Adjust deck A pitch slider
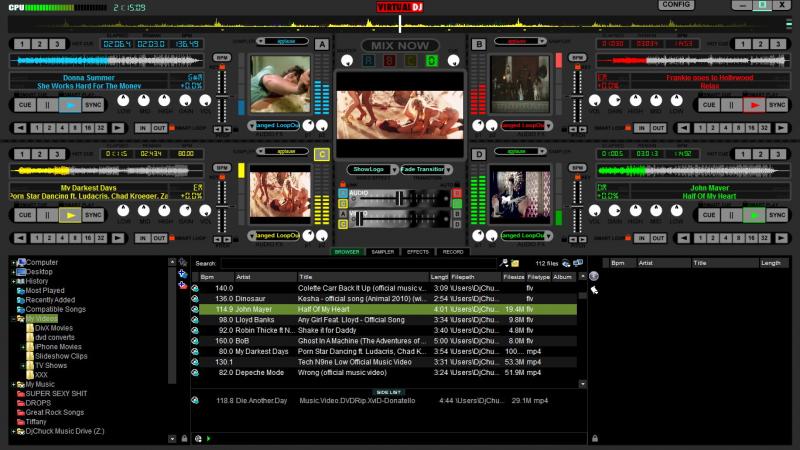Screen dimensions: 800x450 [221, 96]
